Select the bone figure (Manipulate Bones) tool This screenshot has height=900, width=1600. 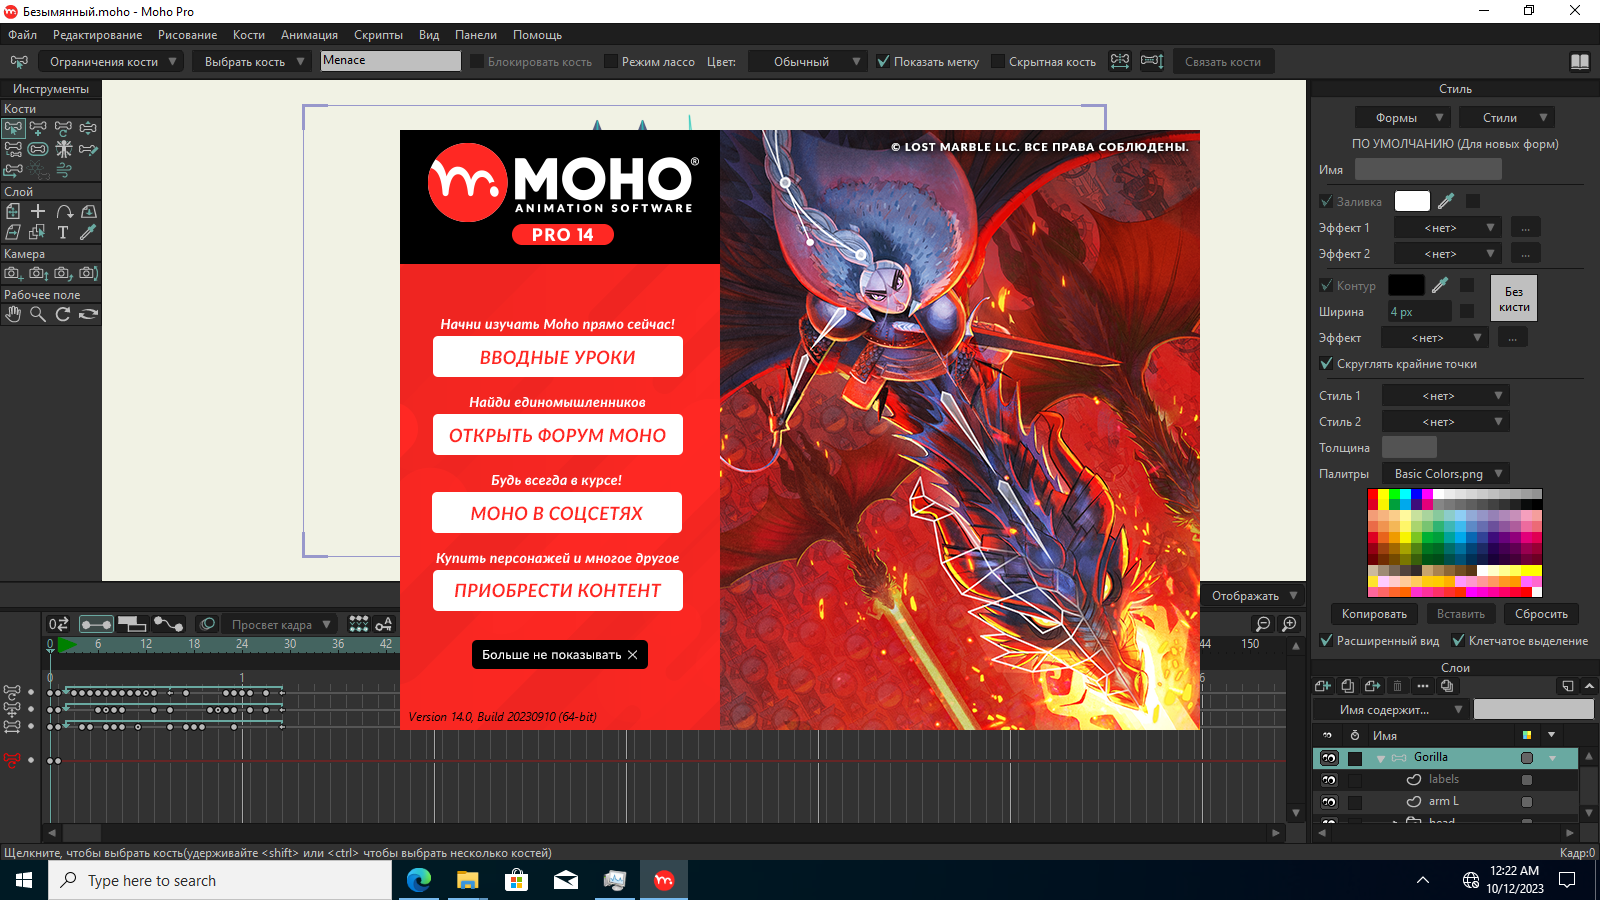point(63,149)
